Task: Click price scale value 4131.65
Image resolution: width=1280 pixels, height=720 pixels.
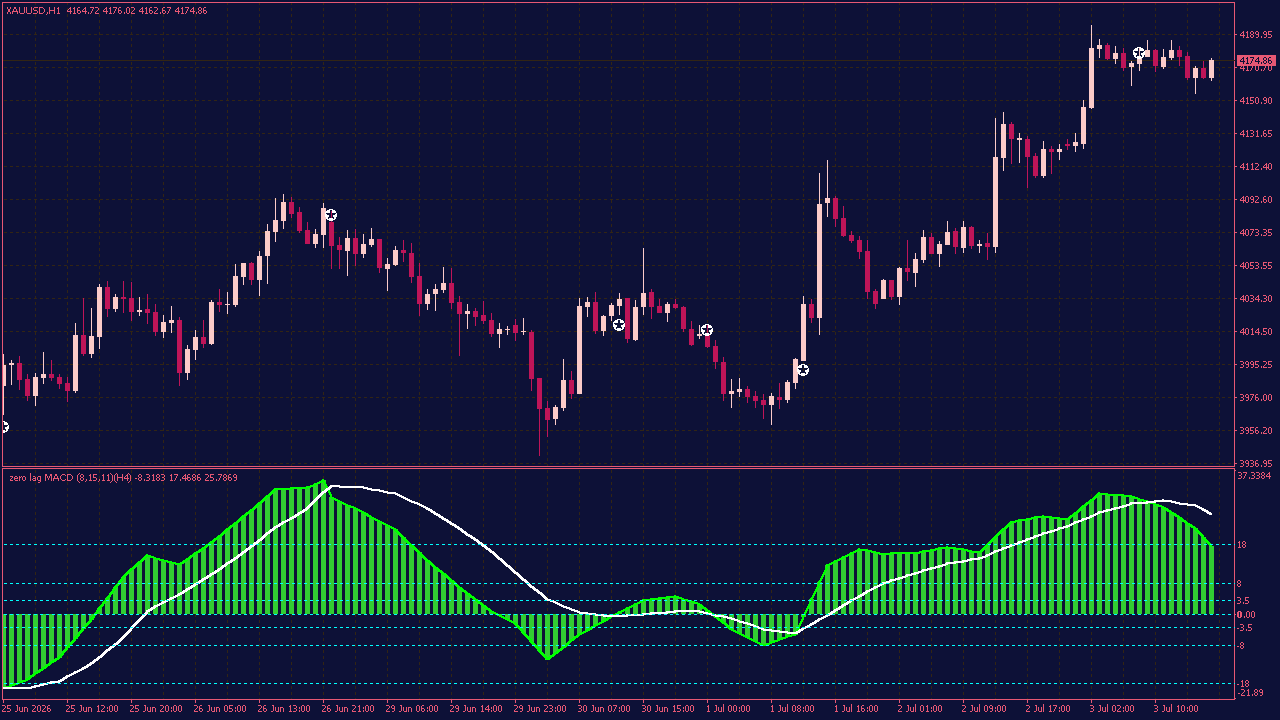Action: [1255, 134]
